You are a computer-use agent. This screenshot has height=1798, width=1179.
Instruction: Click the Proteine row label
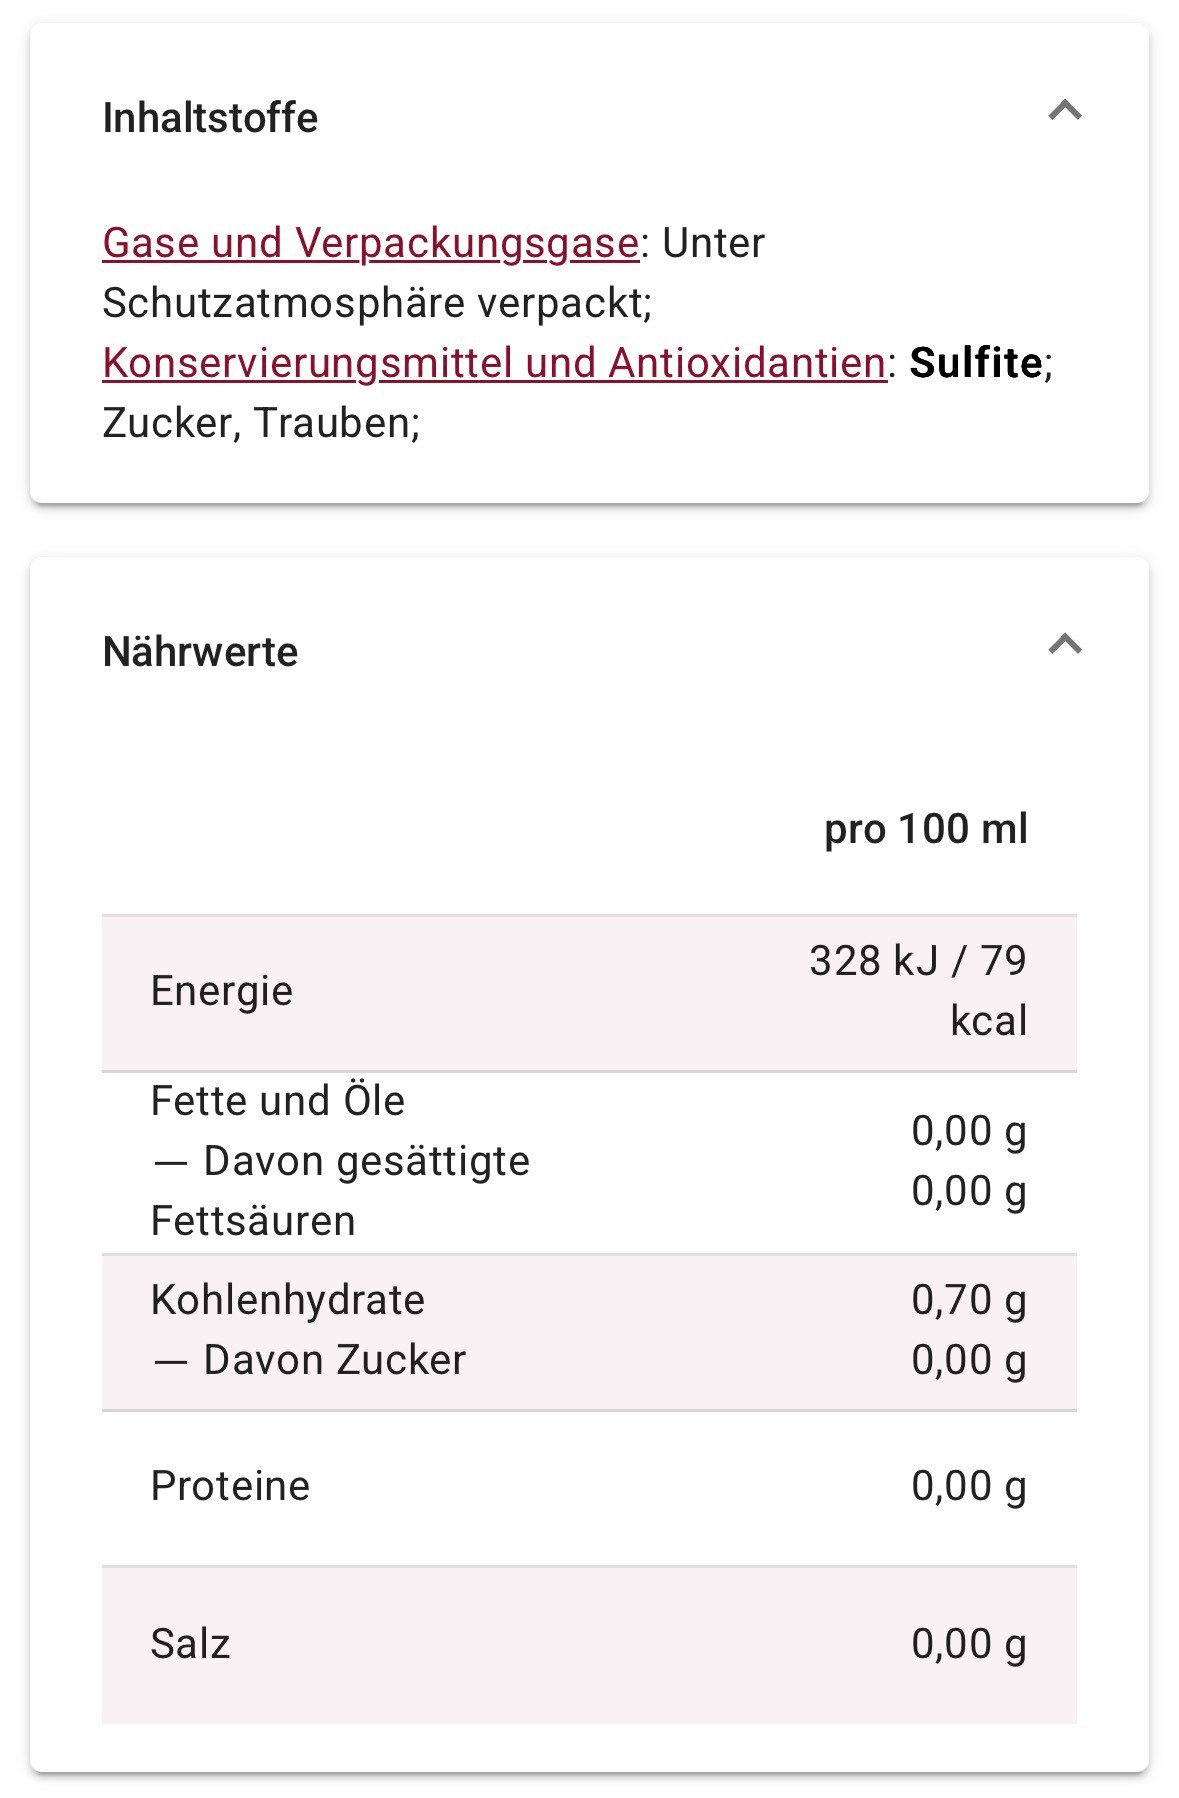(x=230, y=1486)
